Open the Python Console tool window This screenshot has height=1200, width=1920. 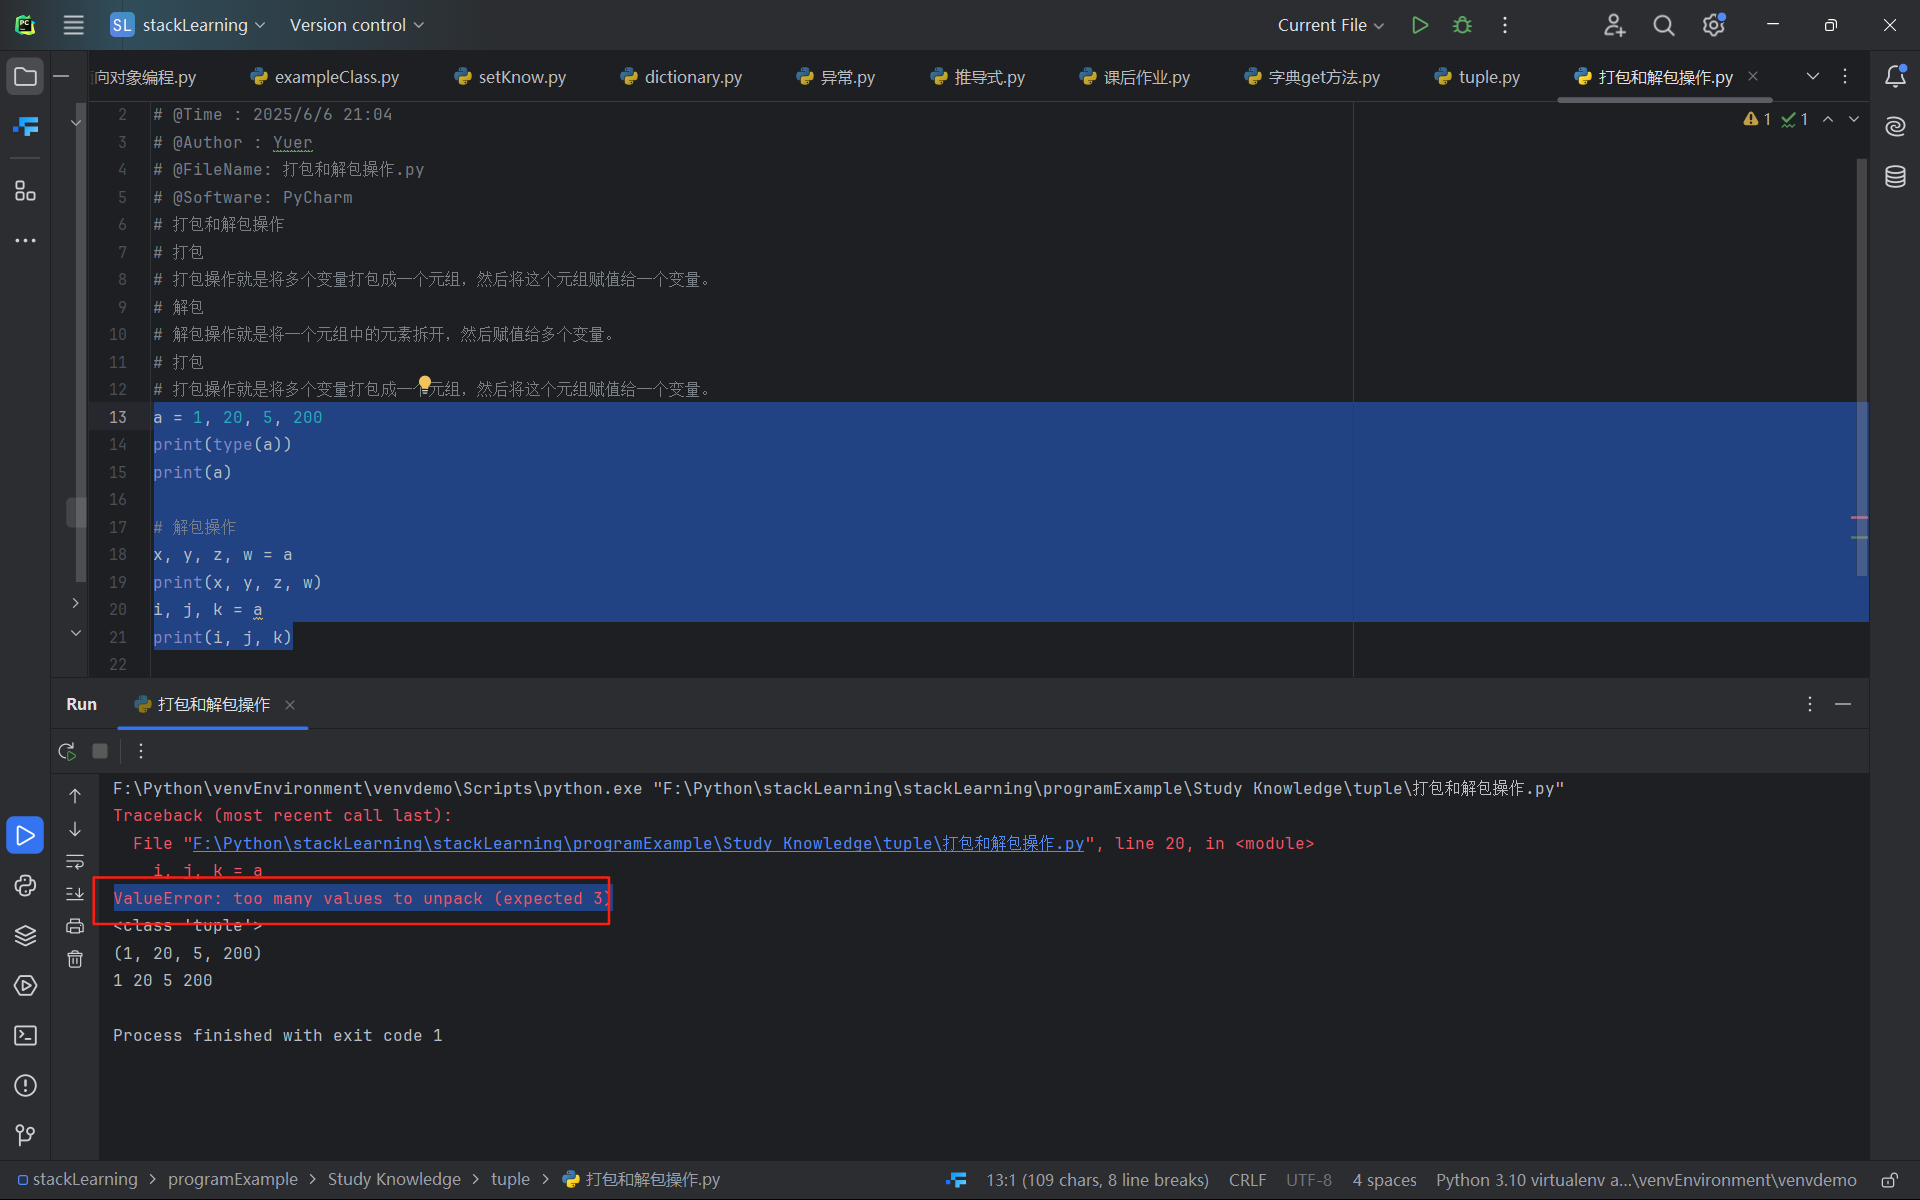click(x=25, y=886)
